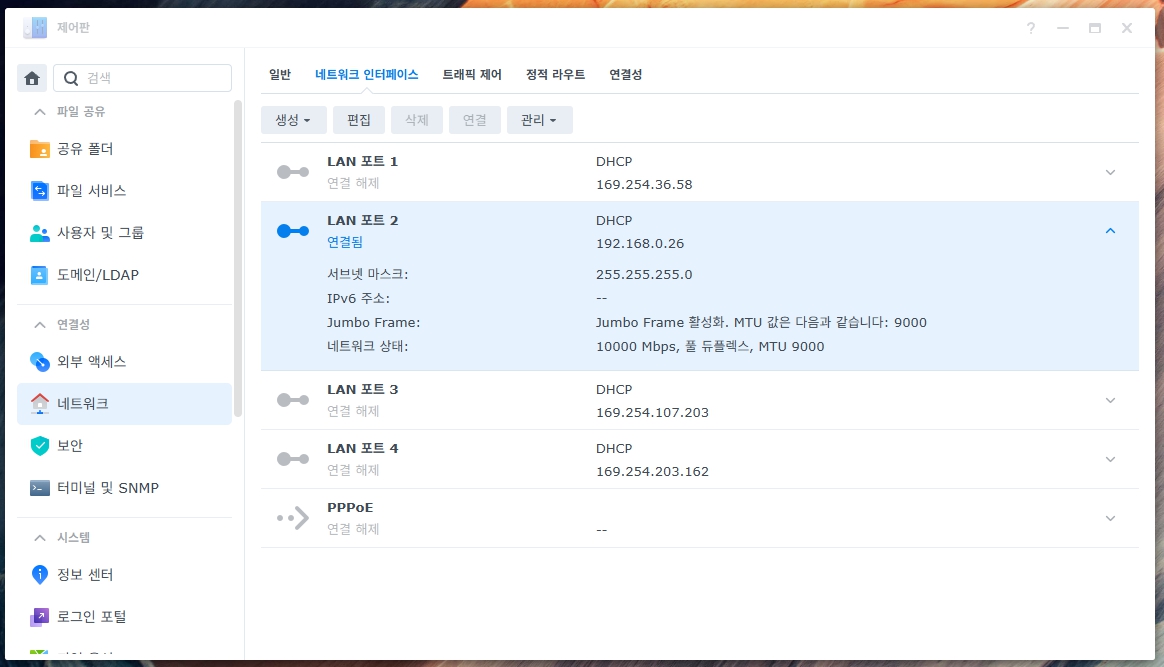Collapse 파일 공유 sidebar section

point(40,112)
